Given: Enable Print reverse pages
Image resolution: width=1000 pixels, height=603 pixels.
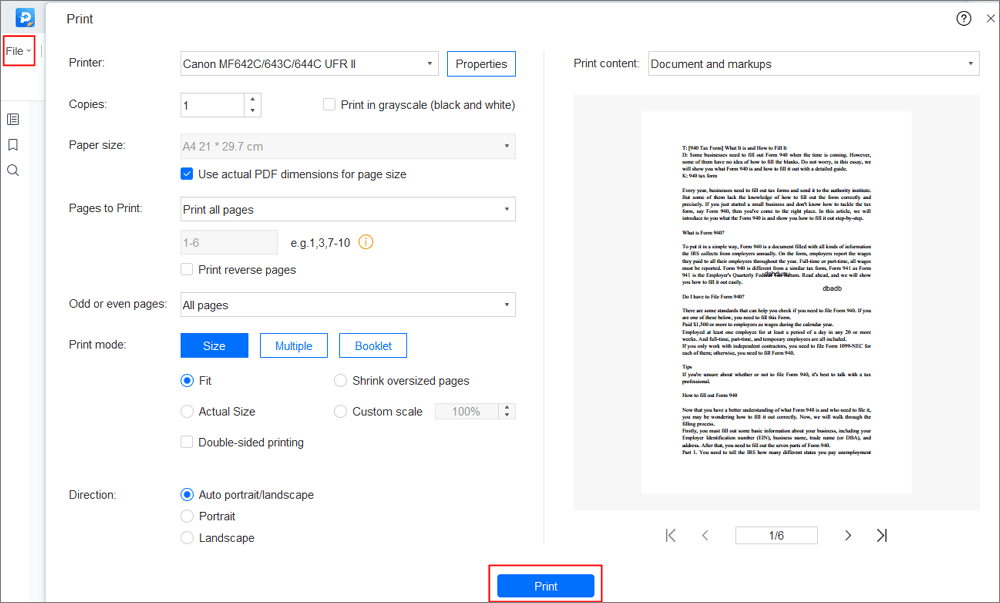Looking at the screenshot, I should point(187,270).
